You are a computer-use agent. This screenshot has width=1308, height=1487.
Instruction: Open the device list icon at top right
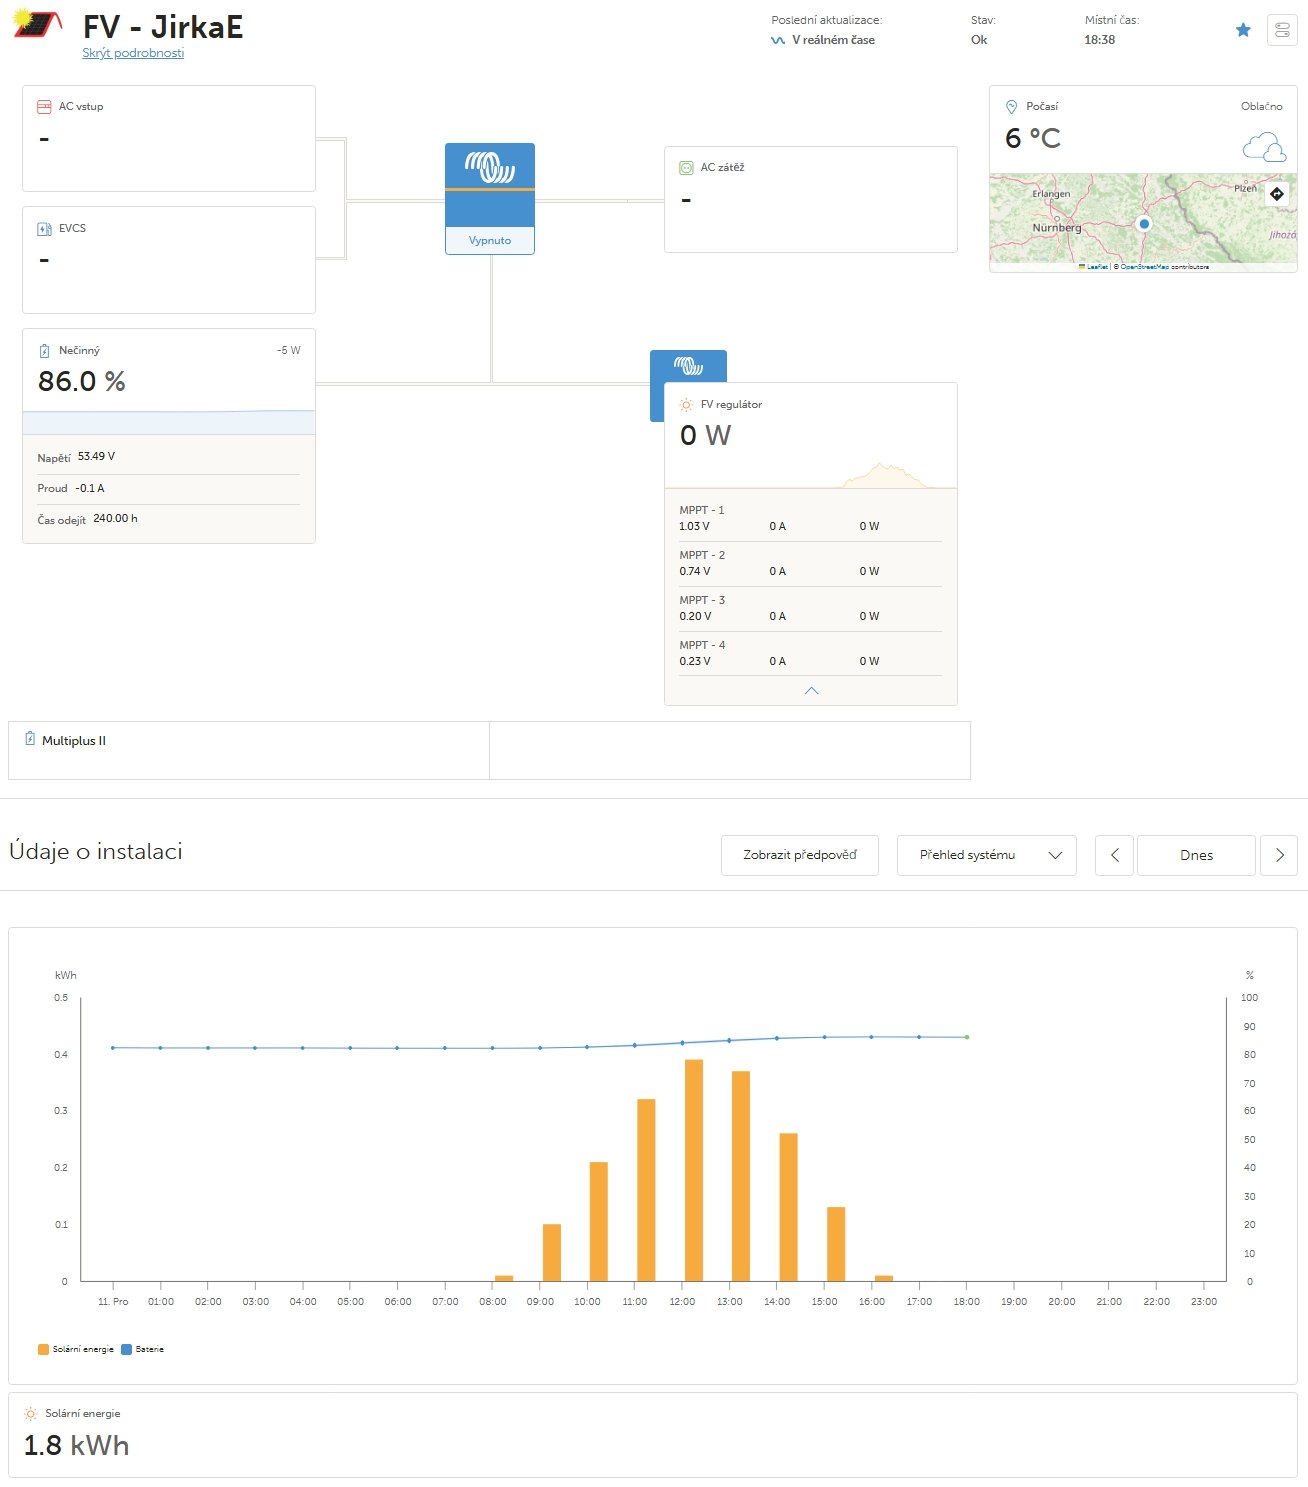point(1282,30)
